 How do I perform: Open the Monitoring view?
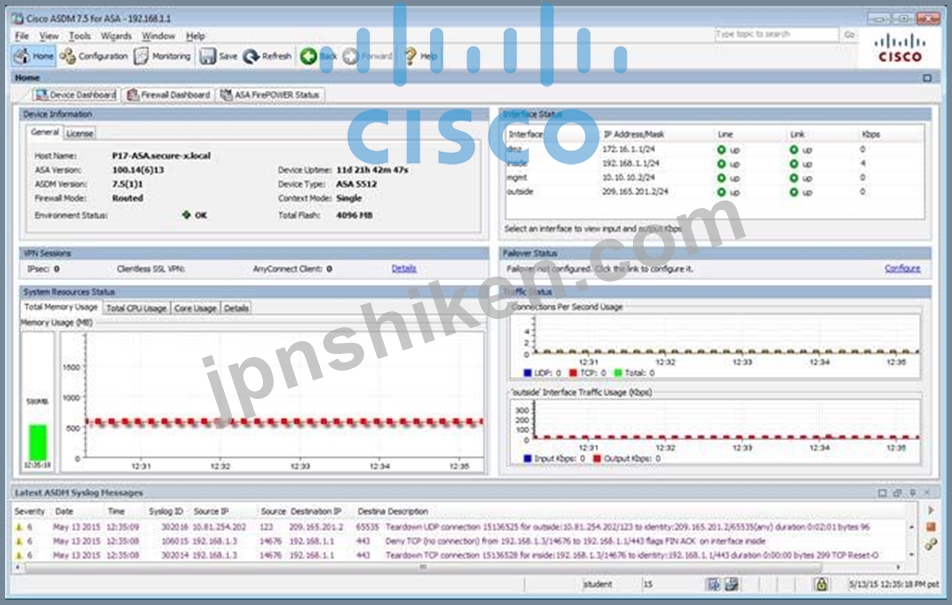(162, 56)
